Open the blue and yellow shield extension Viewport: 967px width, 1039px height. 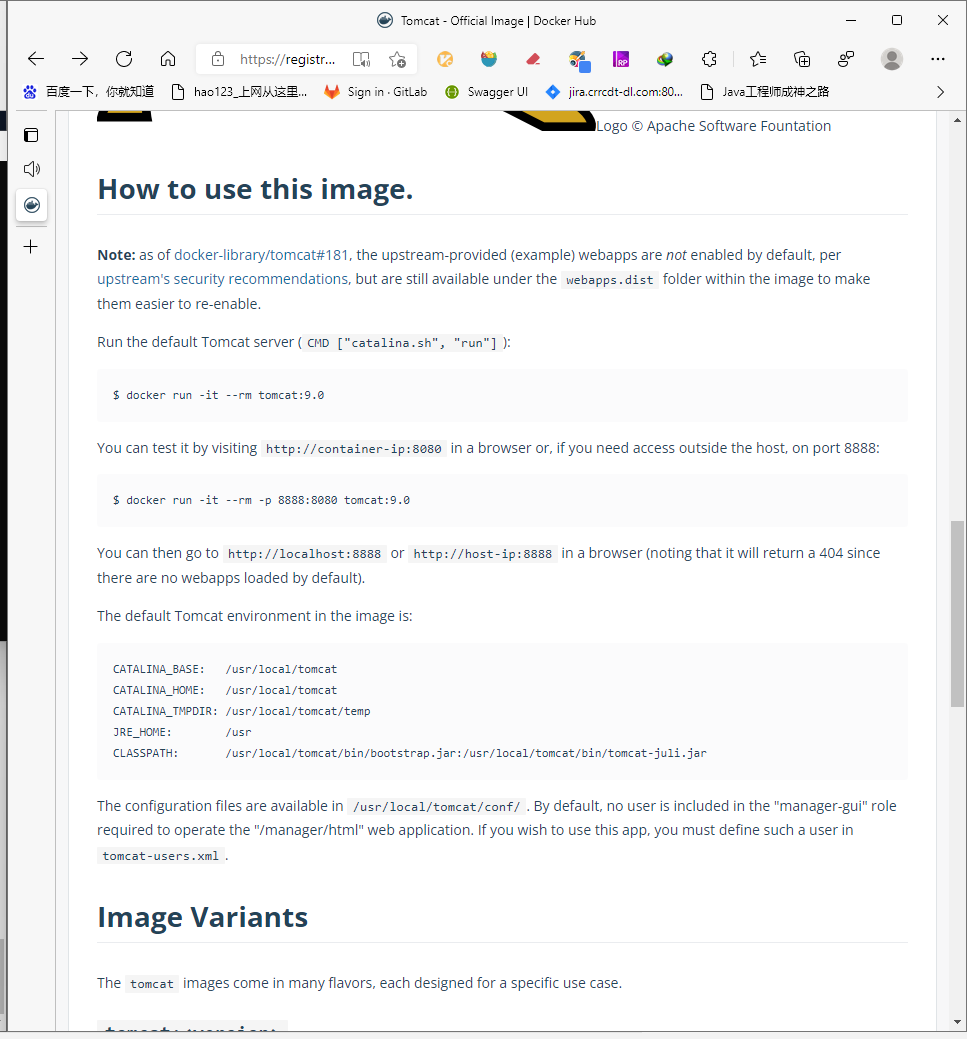coord(488,60)
